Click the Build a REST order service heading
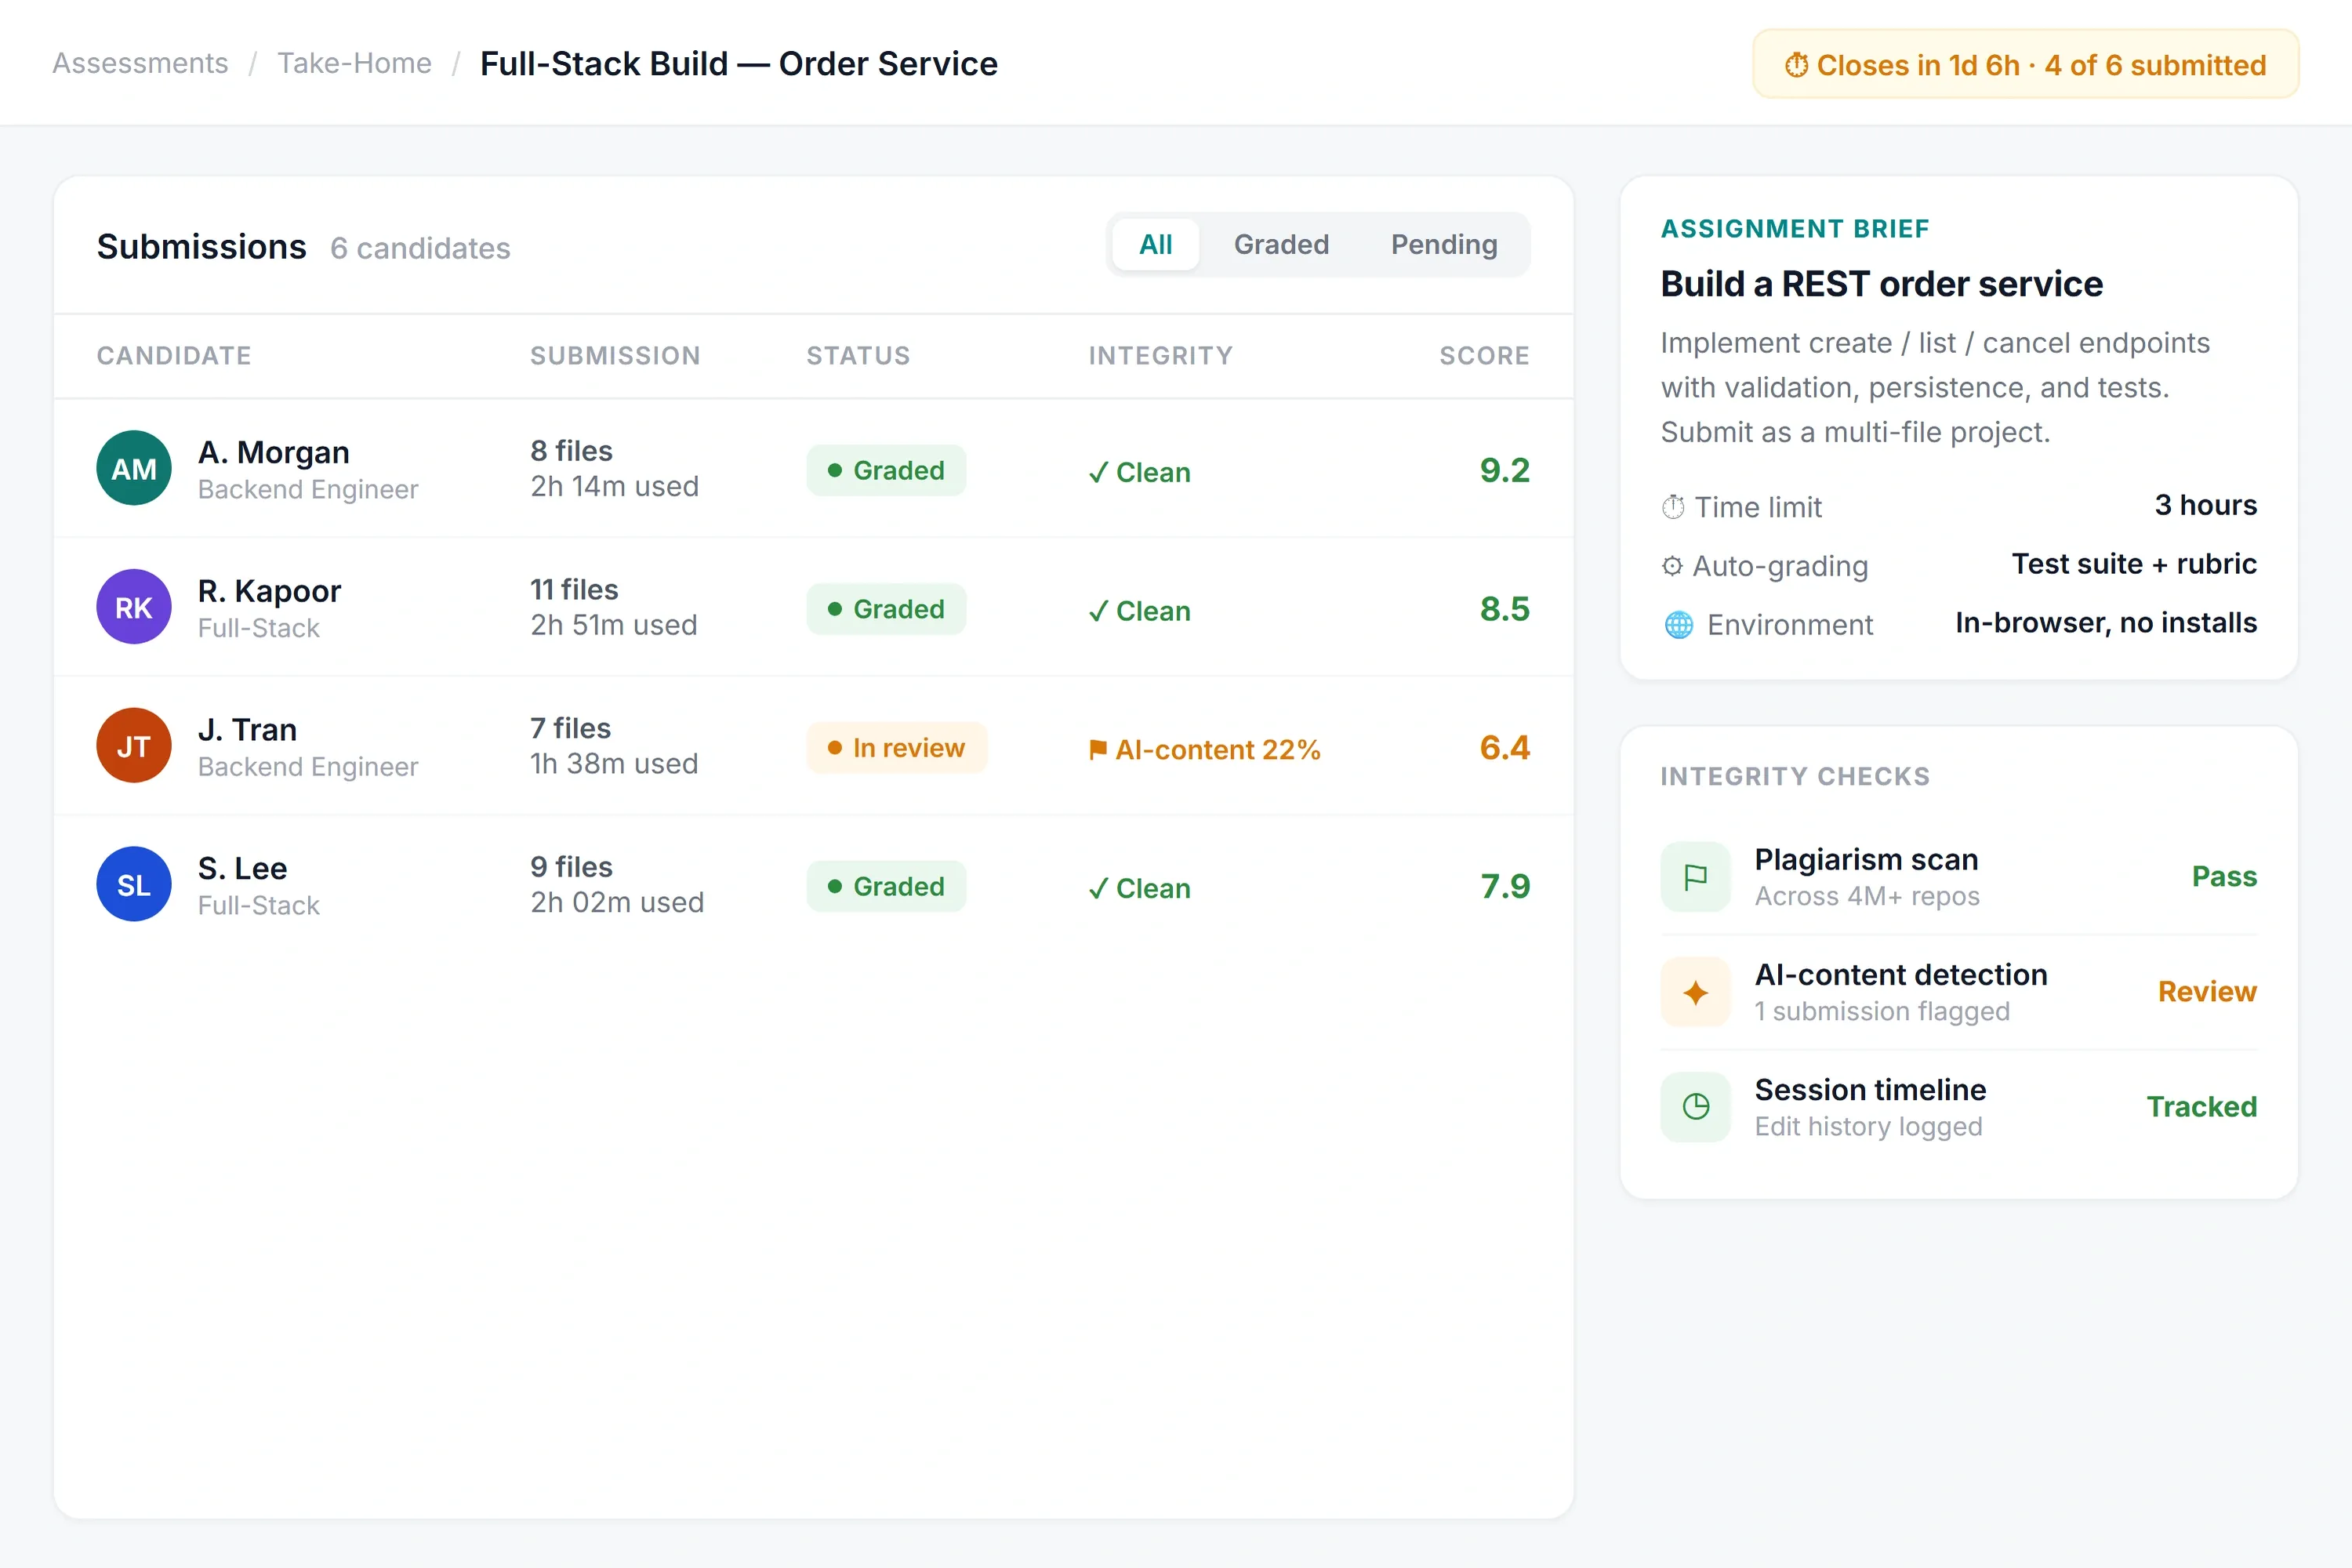The image size is (2352, 1568). pos(1881,284)
